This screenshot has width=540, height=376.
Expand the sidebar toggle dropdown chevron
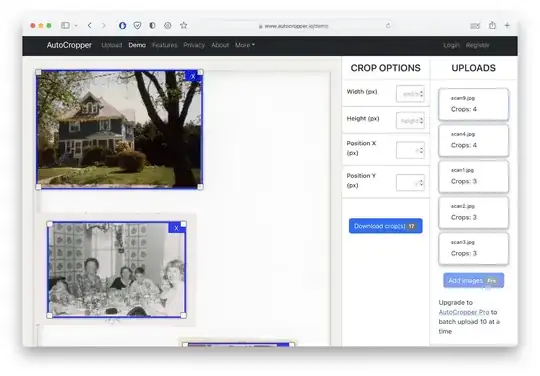pos(76,25)
